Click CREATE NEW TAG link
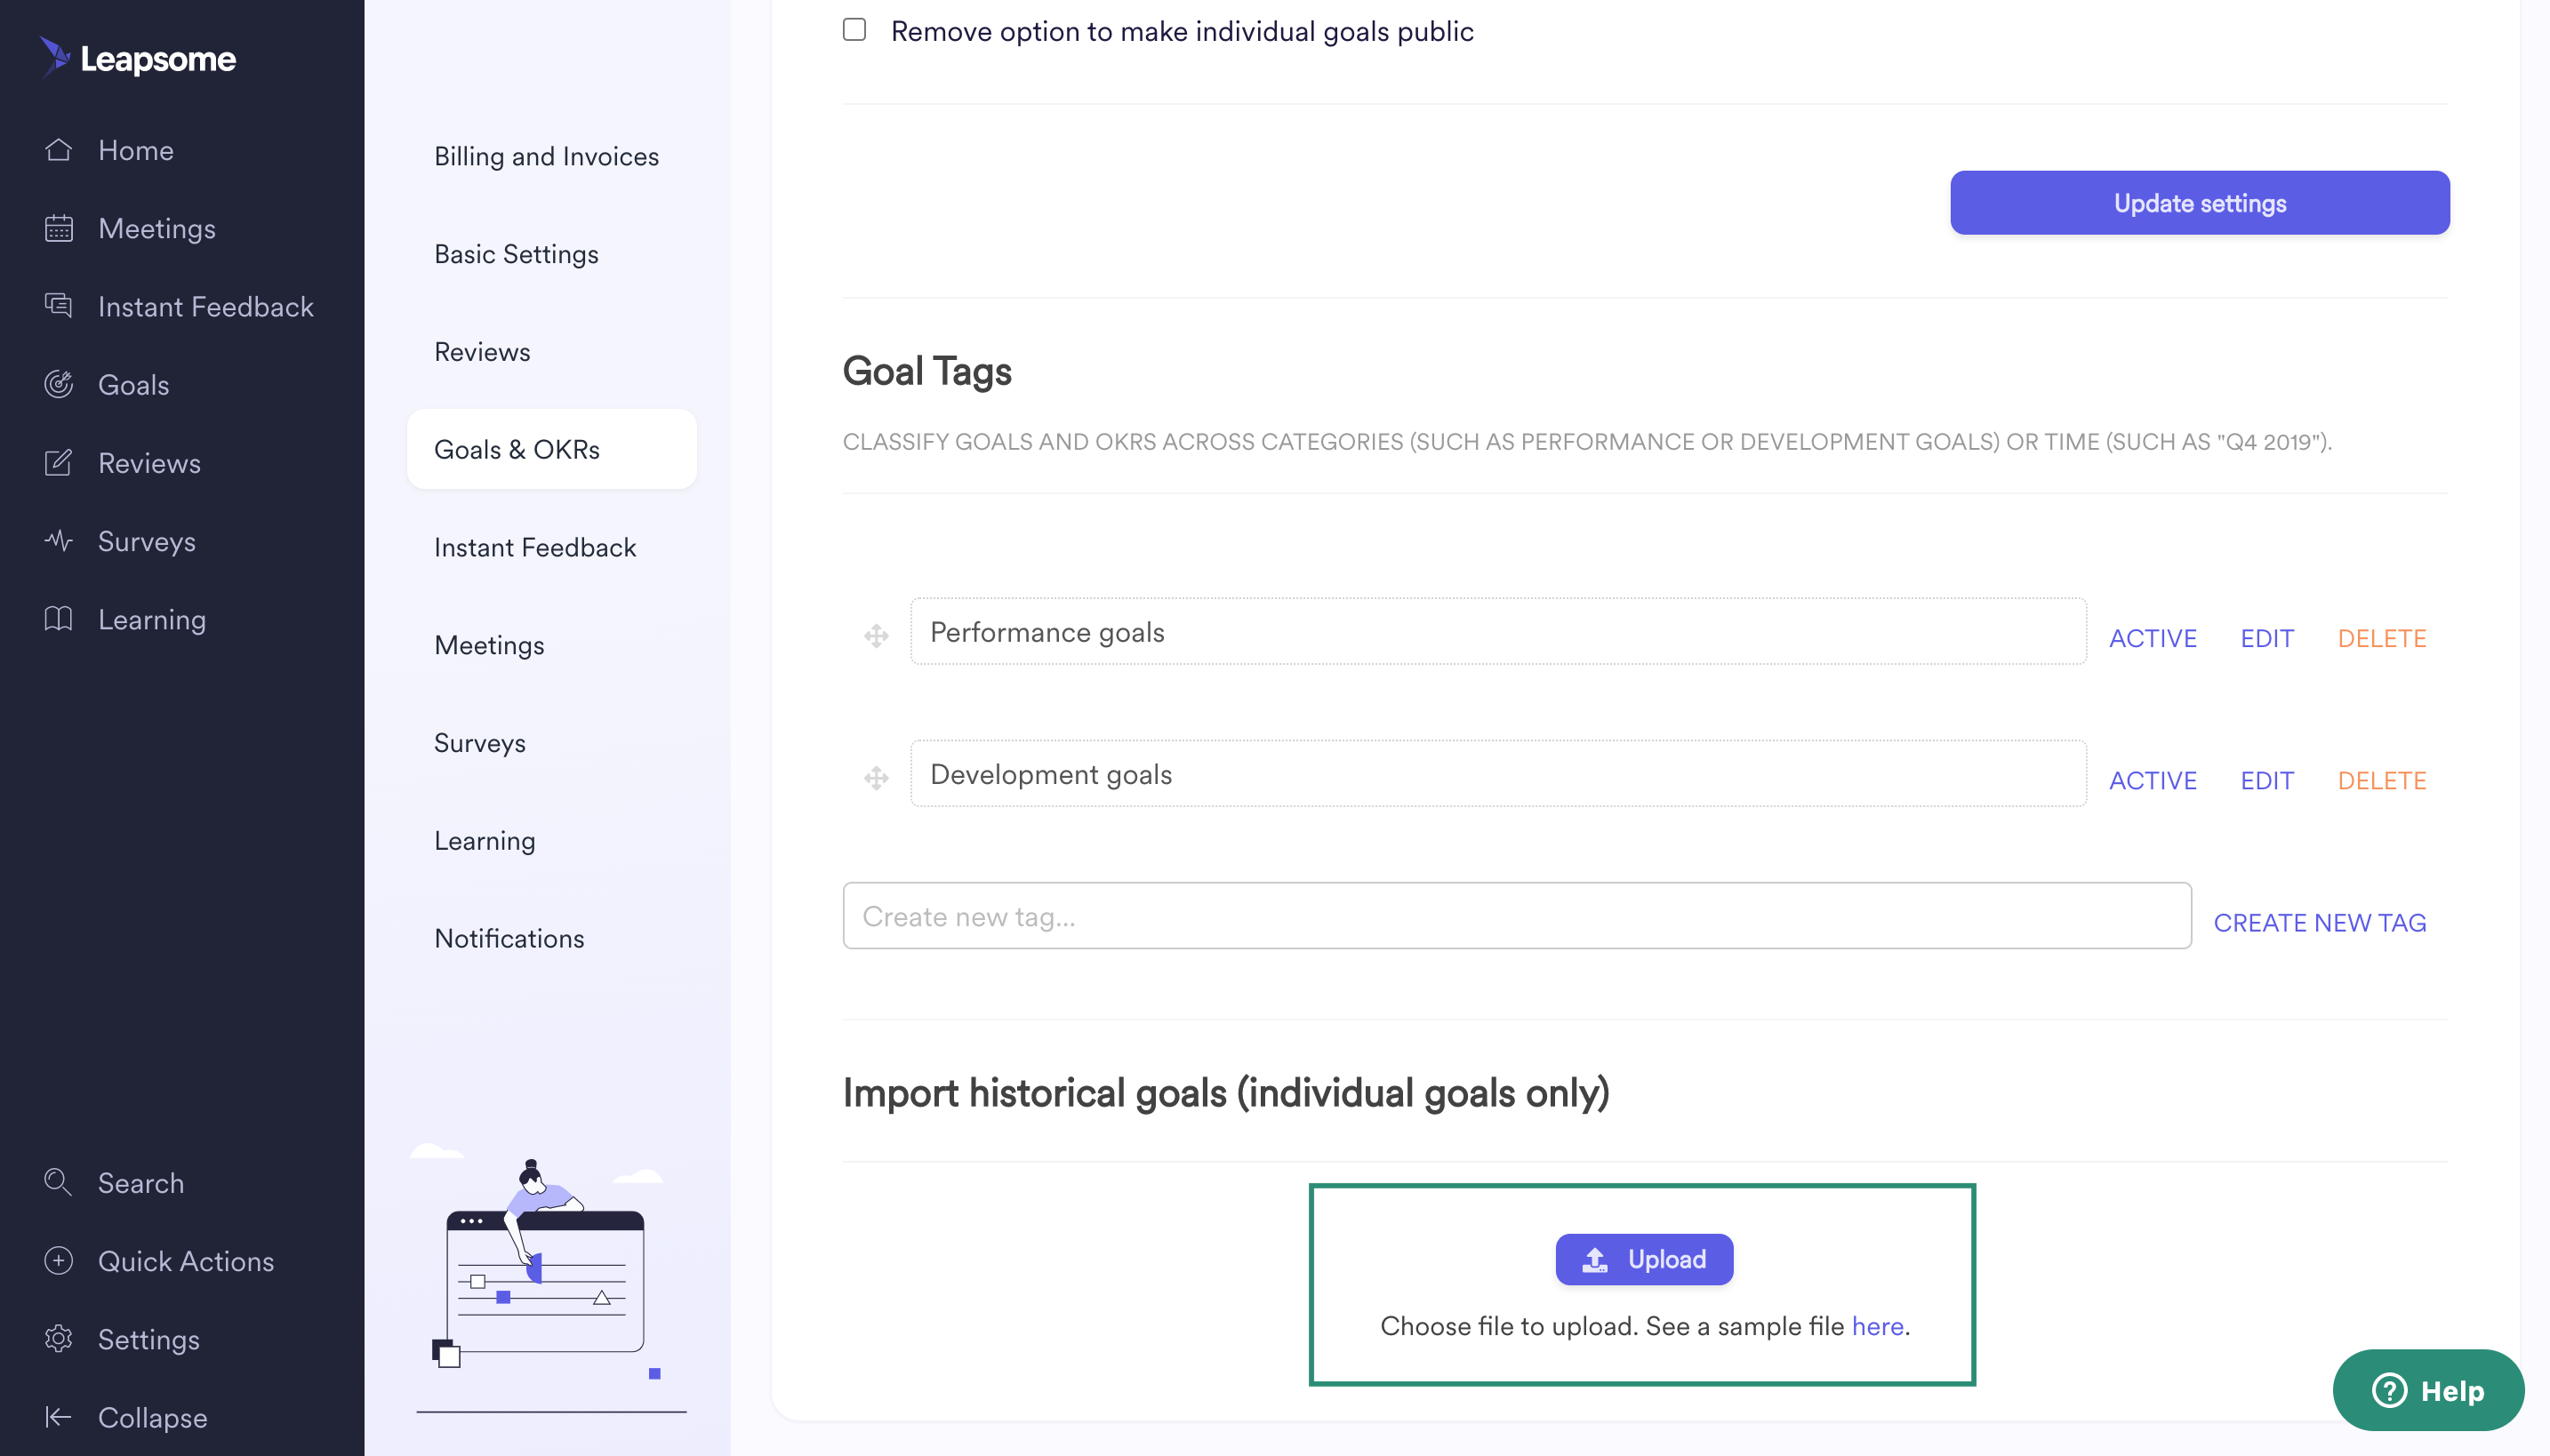Image resolution: width=2550 pixels, height=1456 pixels. [x=2320, y=922]
